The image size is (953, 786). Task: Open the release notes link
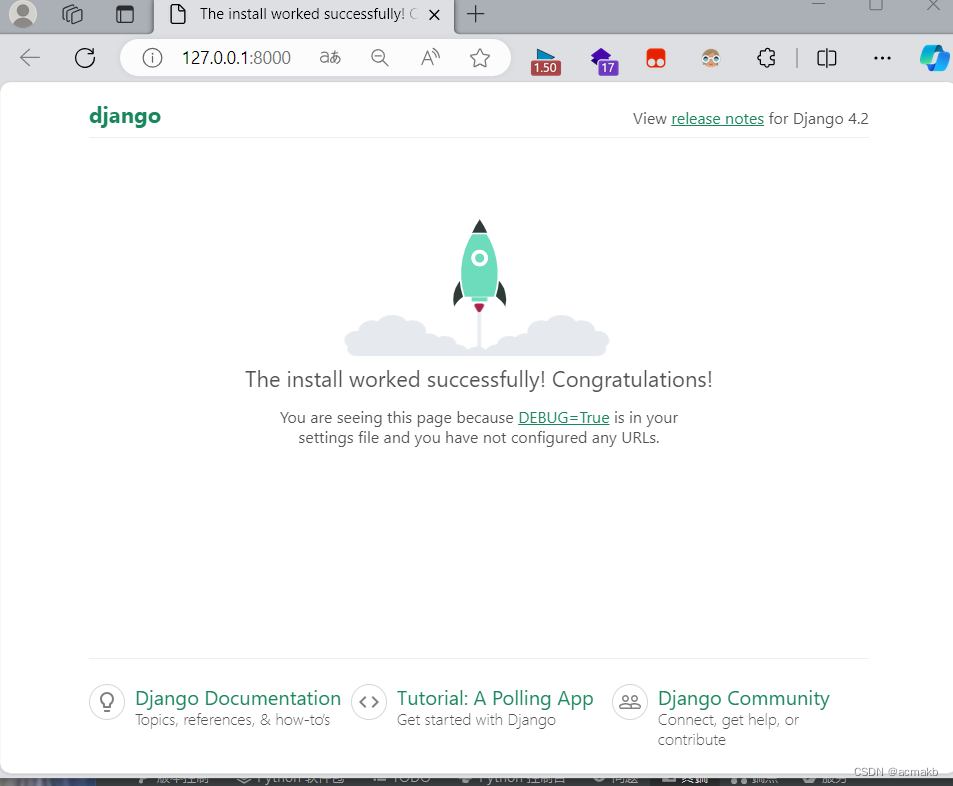click(x=717, y=119)
